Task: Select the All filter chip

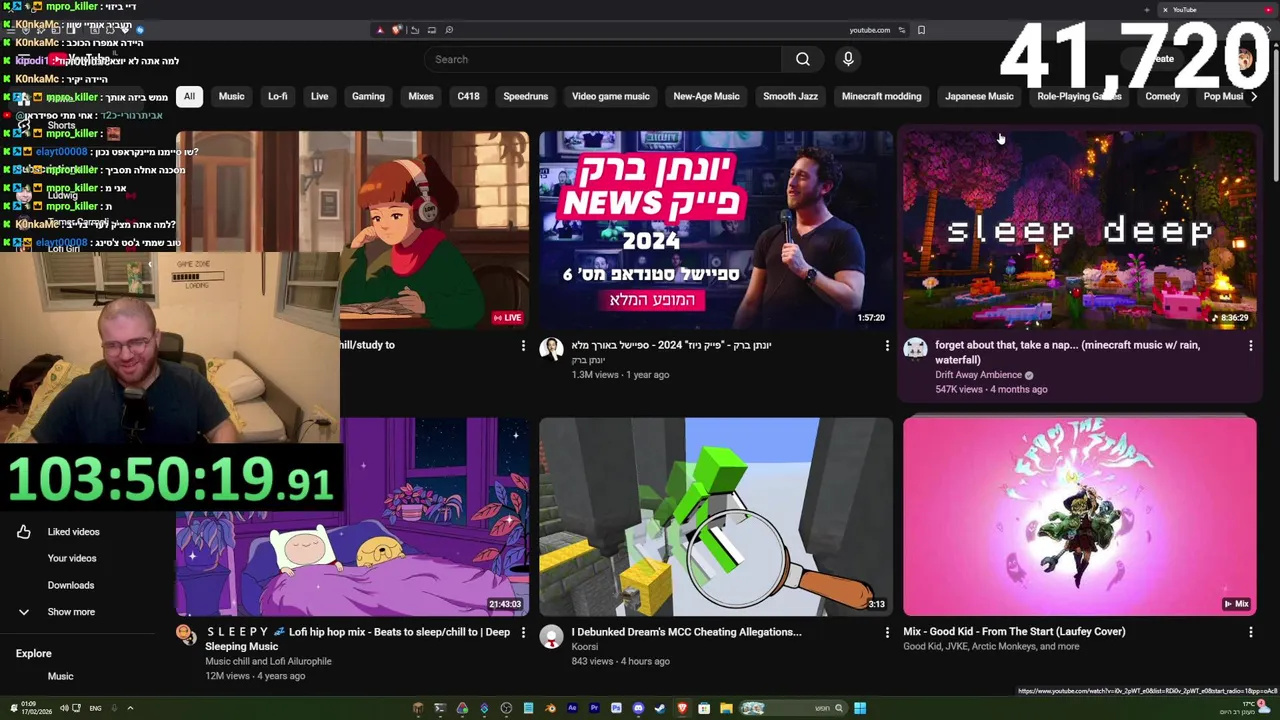Action: pos(189,97)
